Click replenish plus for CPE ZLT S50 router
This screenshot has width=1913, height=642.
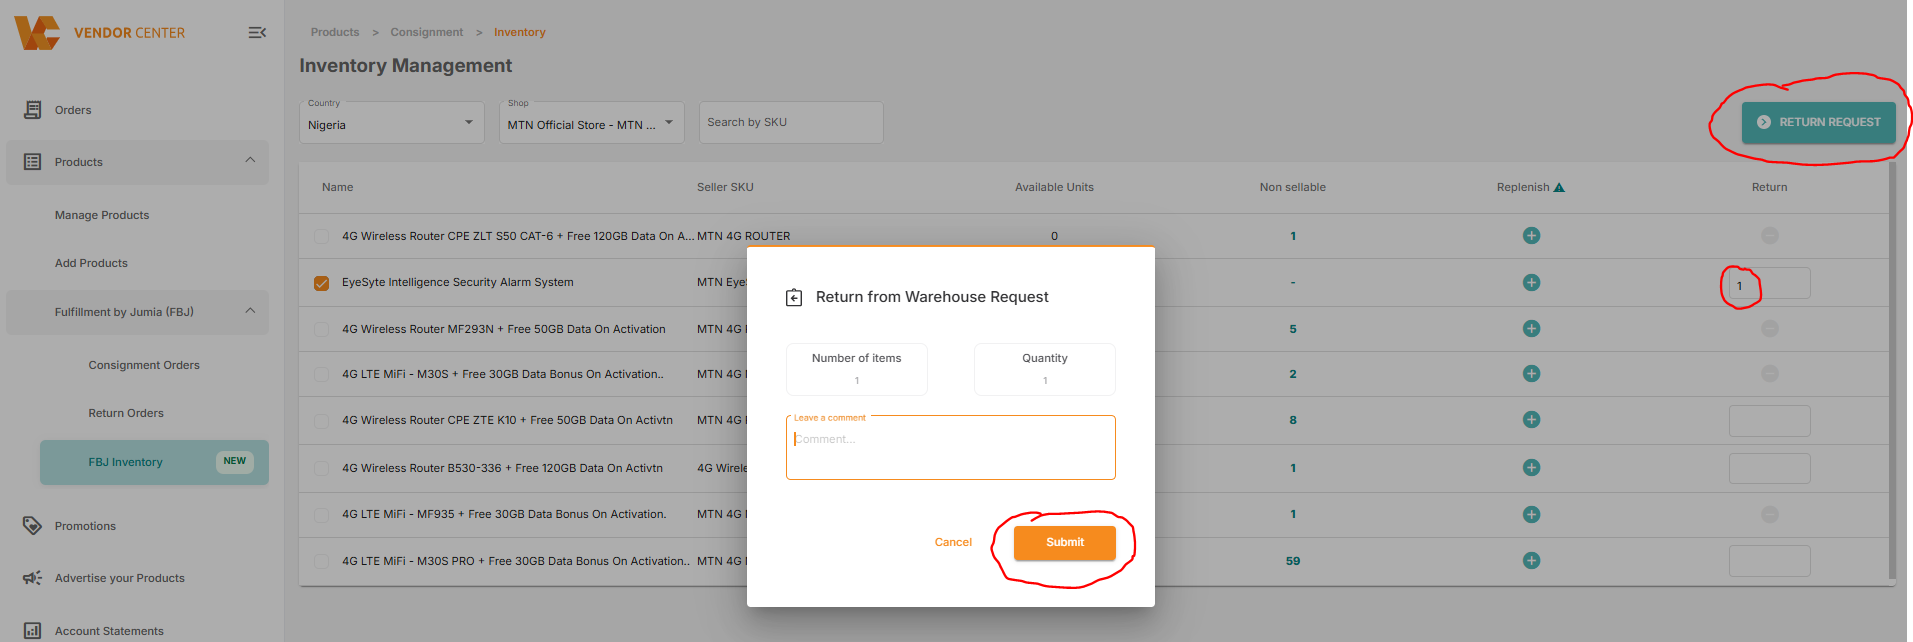1531,236
